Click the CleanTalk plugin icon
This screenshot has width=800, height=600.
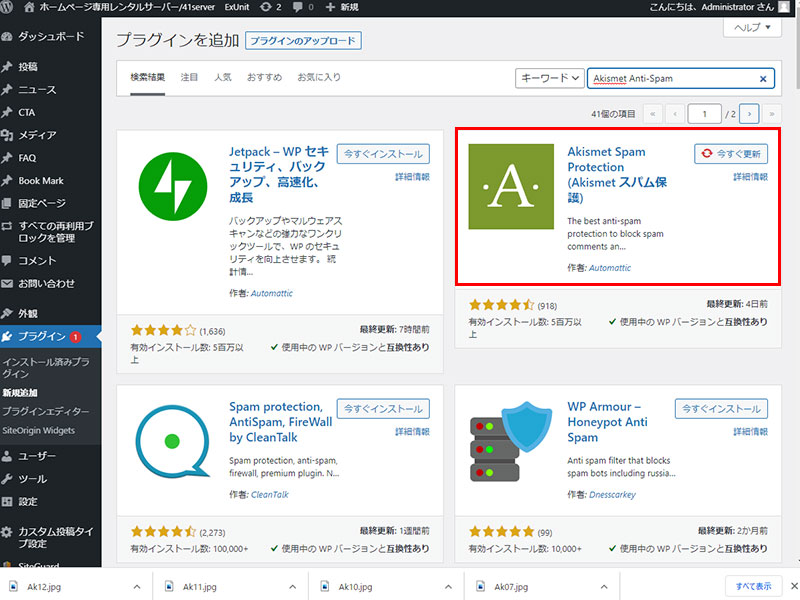174,442
